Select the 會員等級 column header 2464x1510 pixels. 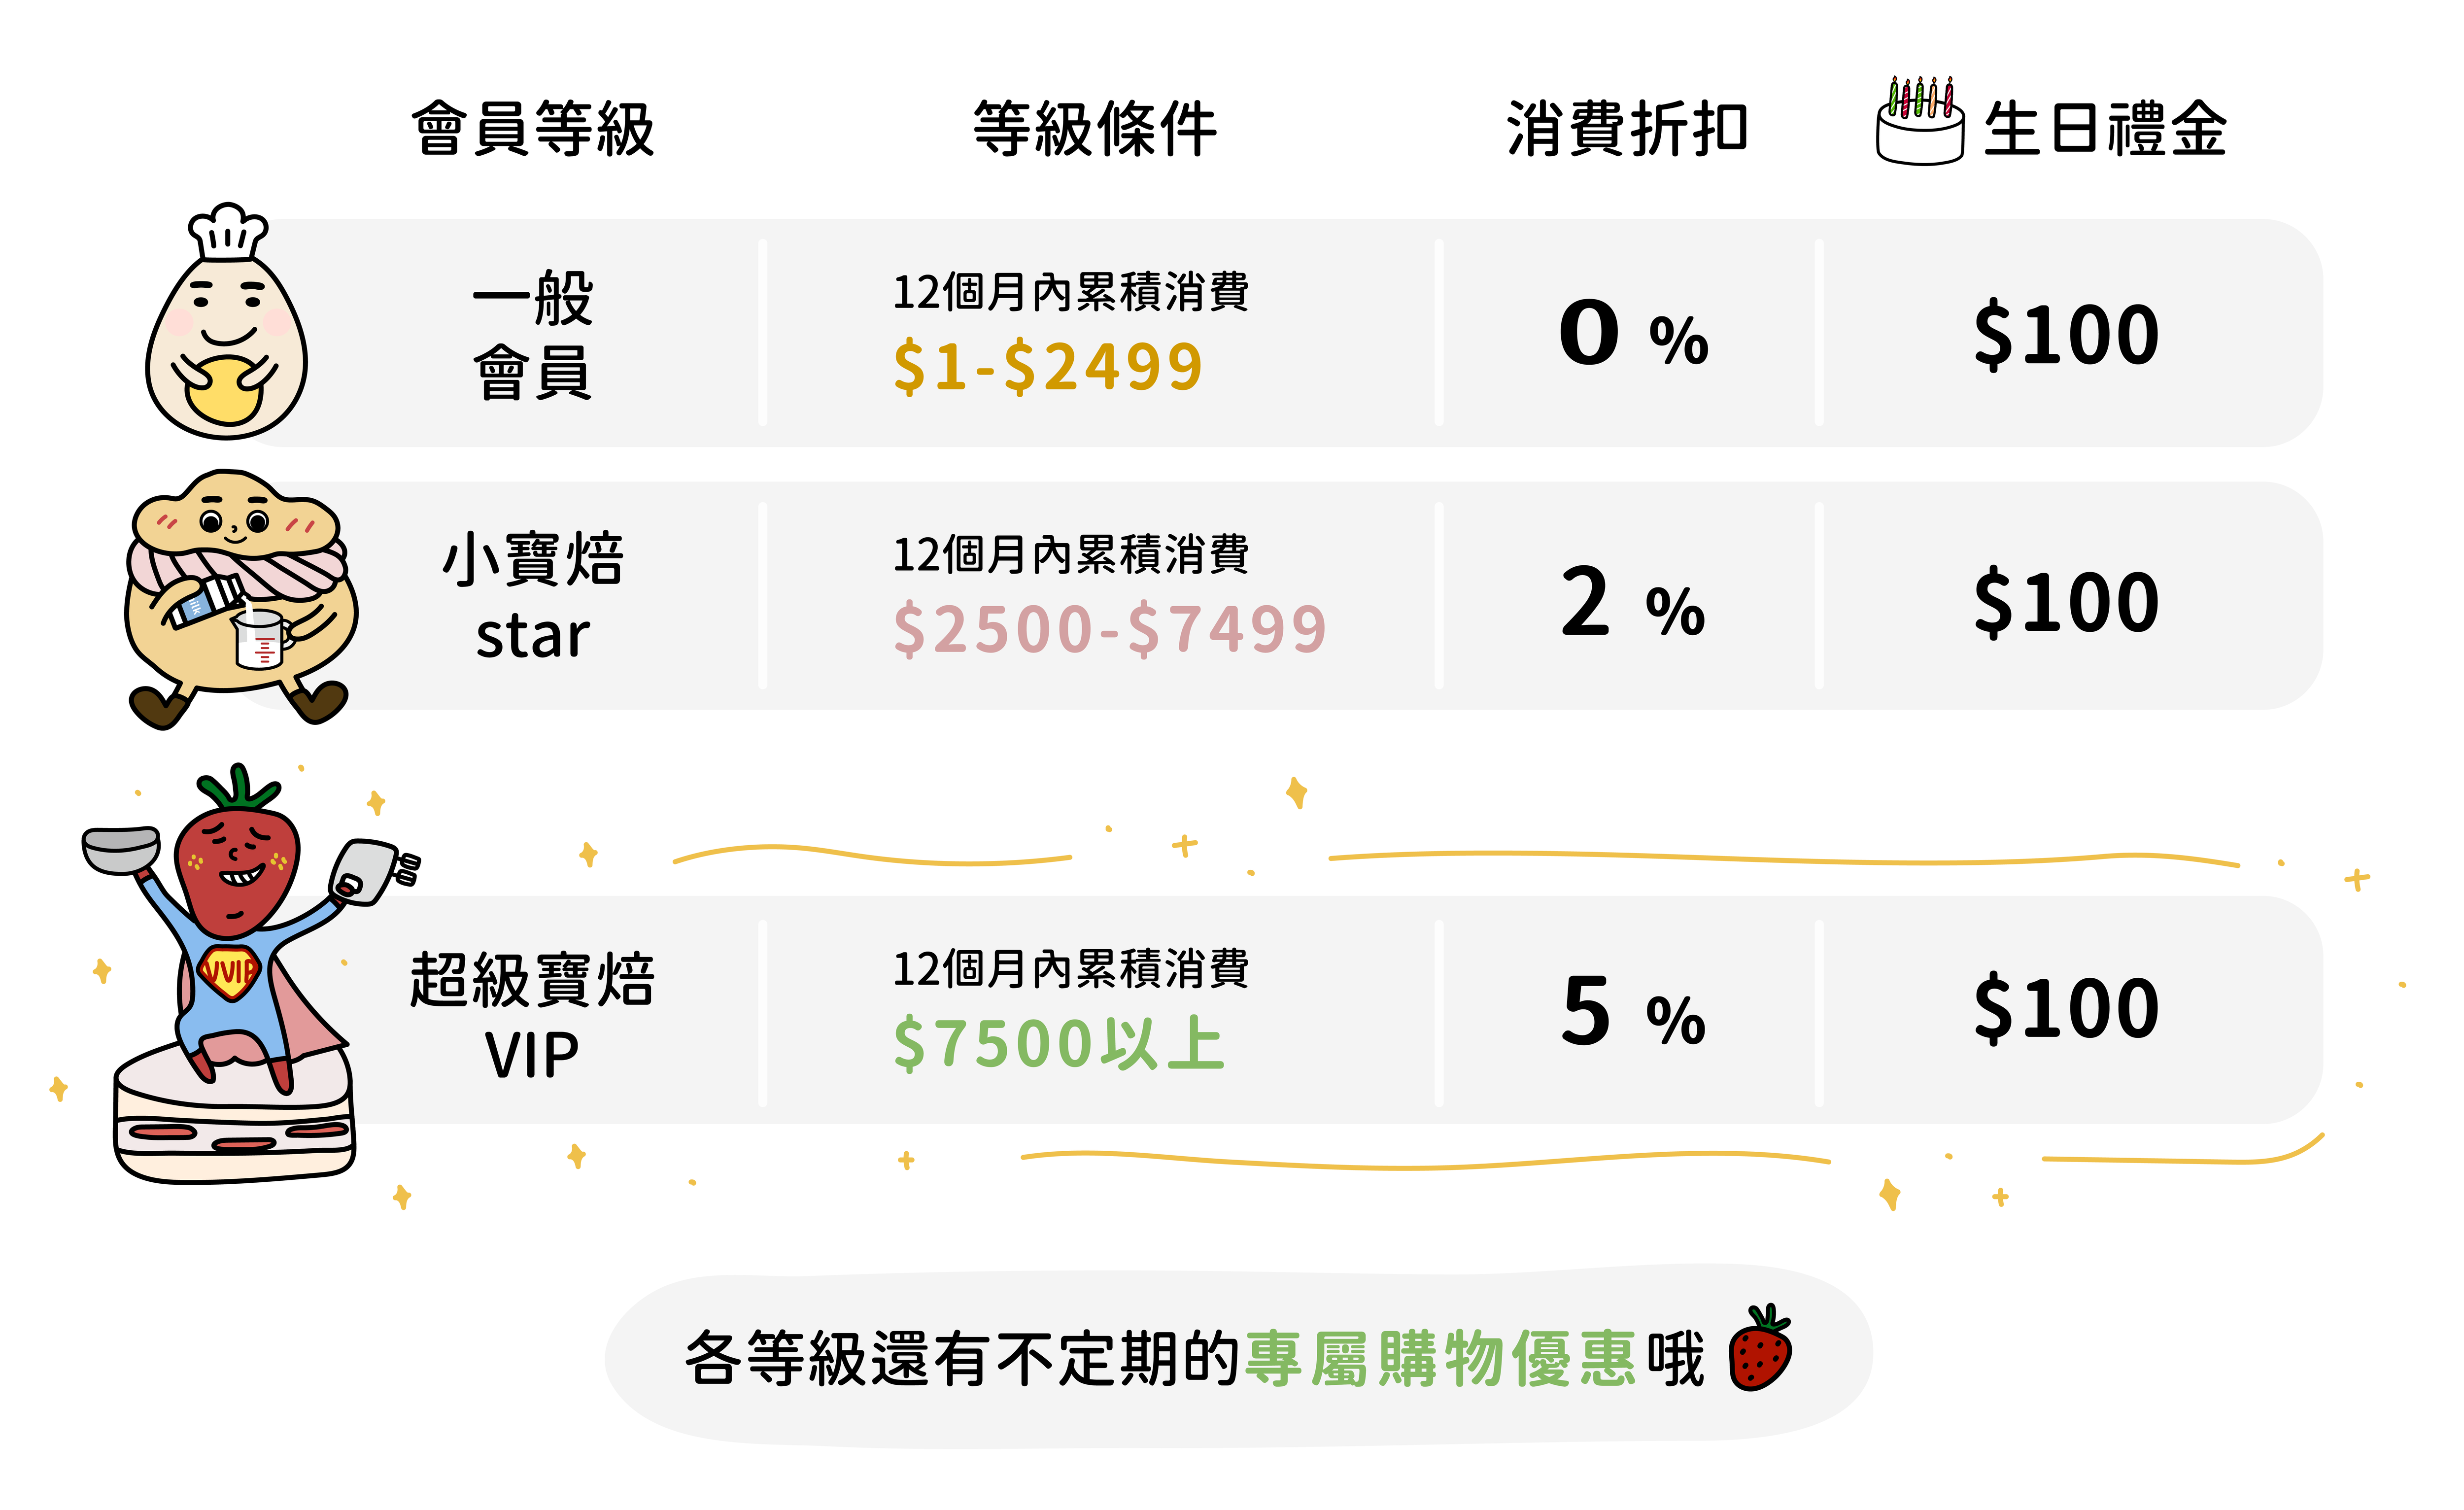[533, 129]
